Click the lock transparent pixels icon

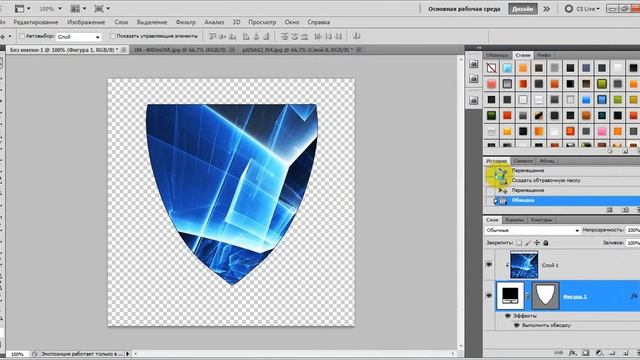(x=519, y=243)
